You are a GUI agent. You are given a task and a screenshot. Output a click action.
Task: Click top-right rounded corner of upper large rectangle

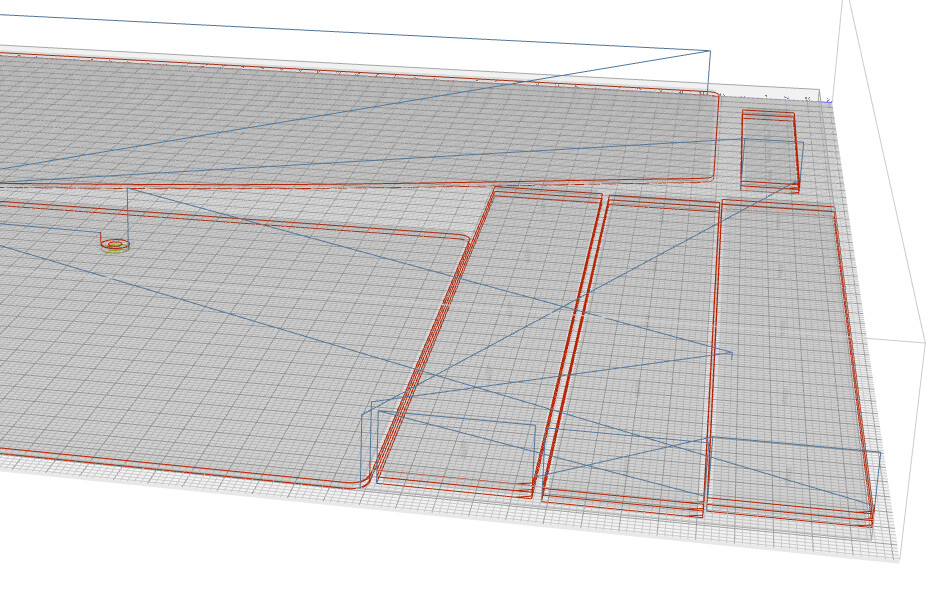pos(714,97)
